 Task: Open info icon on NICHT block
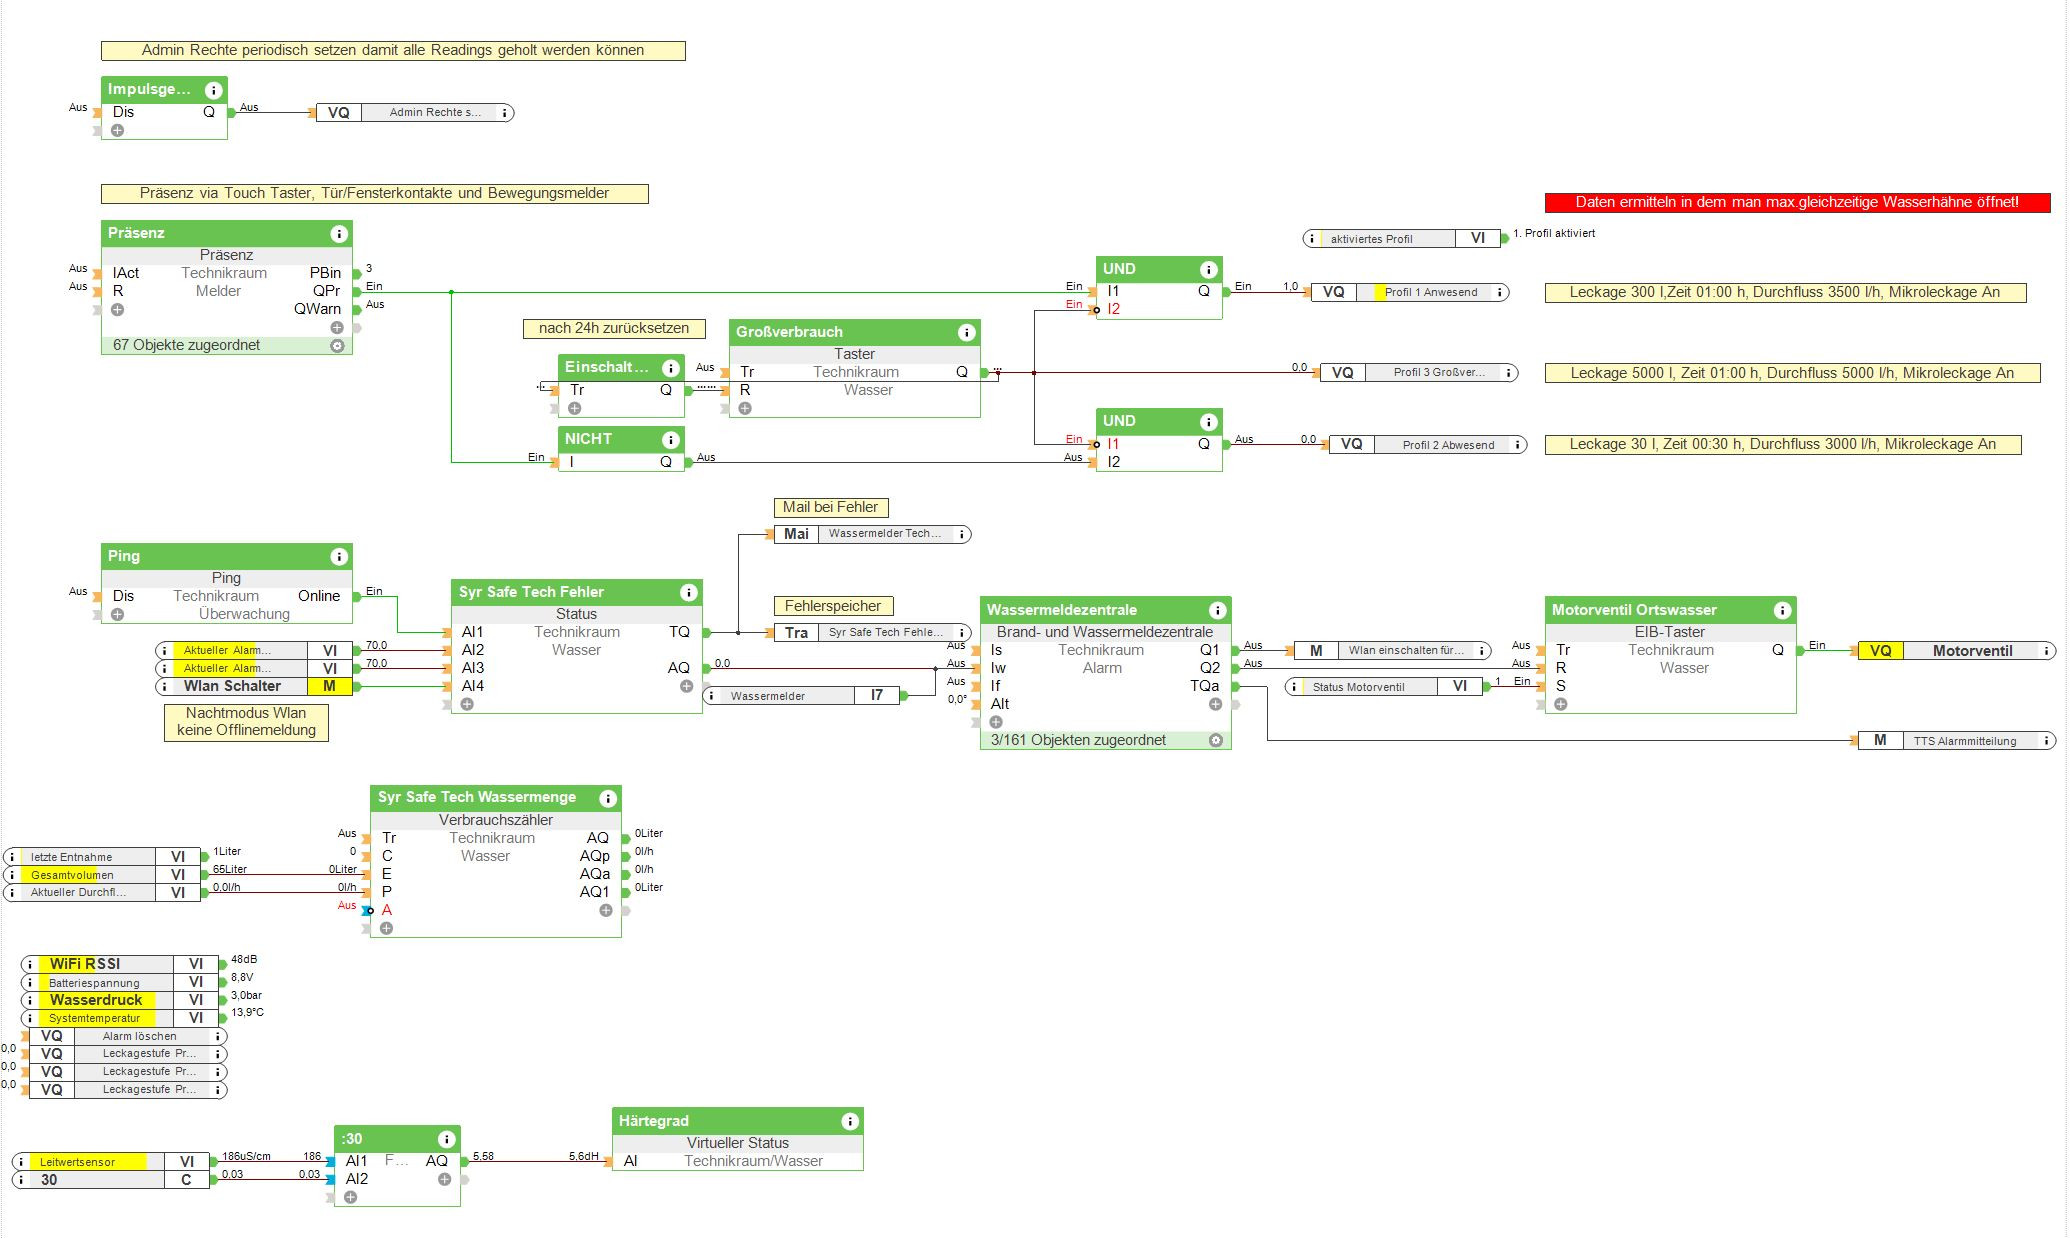670,439
